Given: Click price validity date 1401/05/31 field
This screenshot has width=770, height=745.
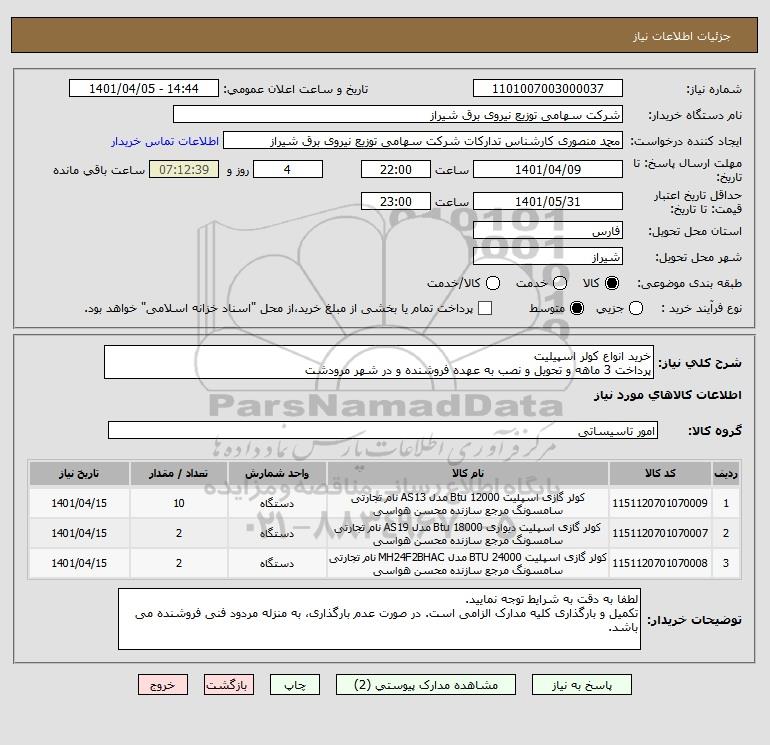Looking at the screenshot, I should click(548, 201).
